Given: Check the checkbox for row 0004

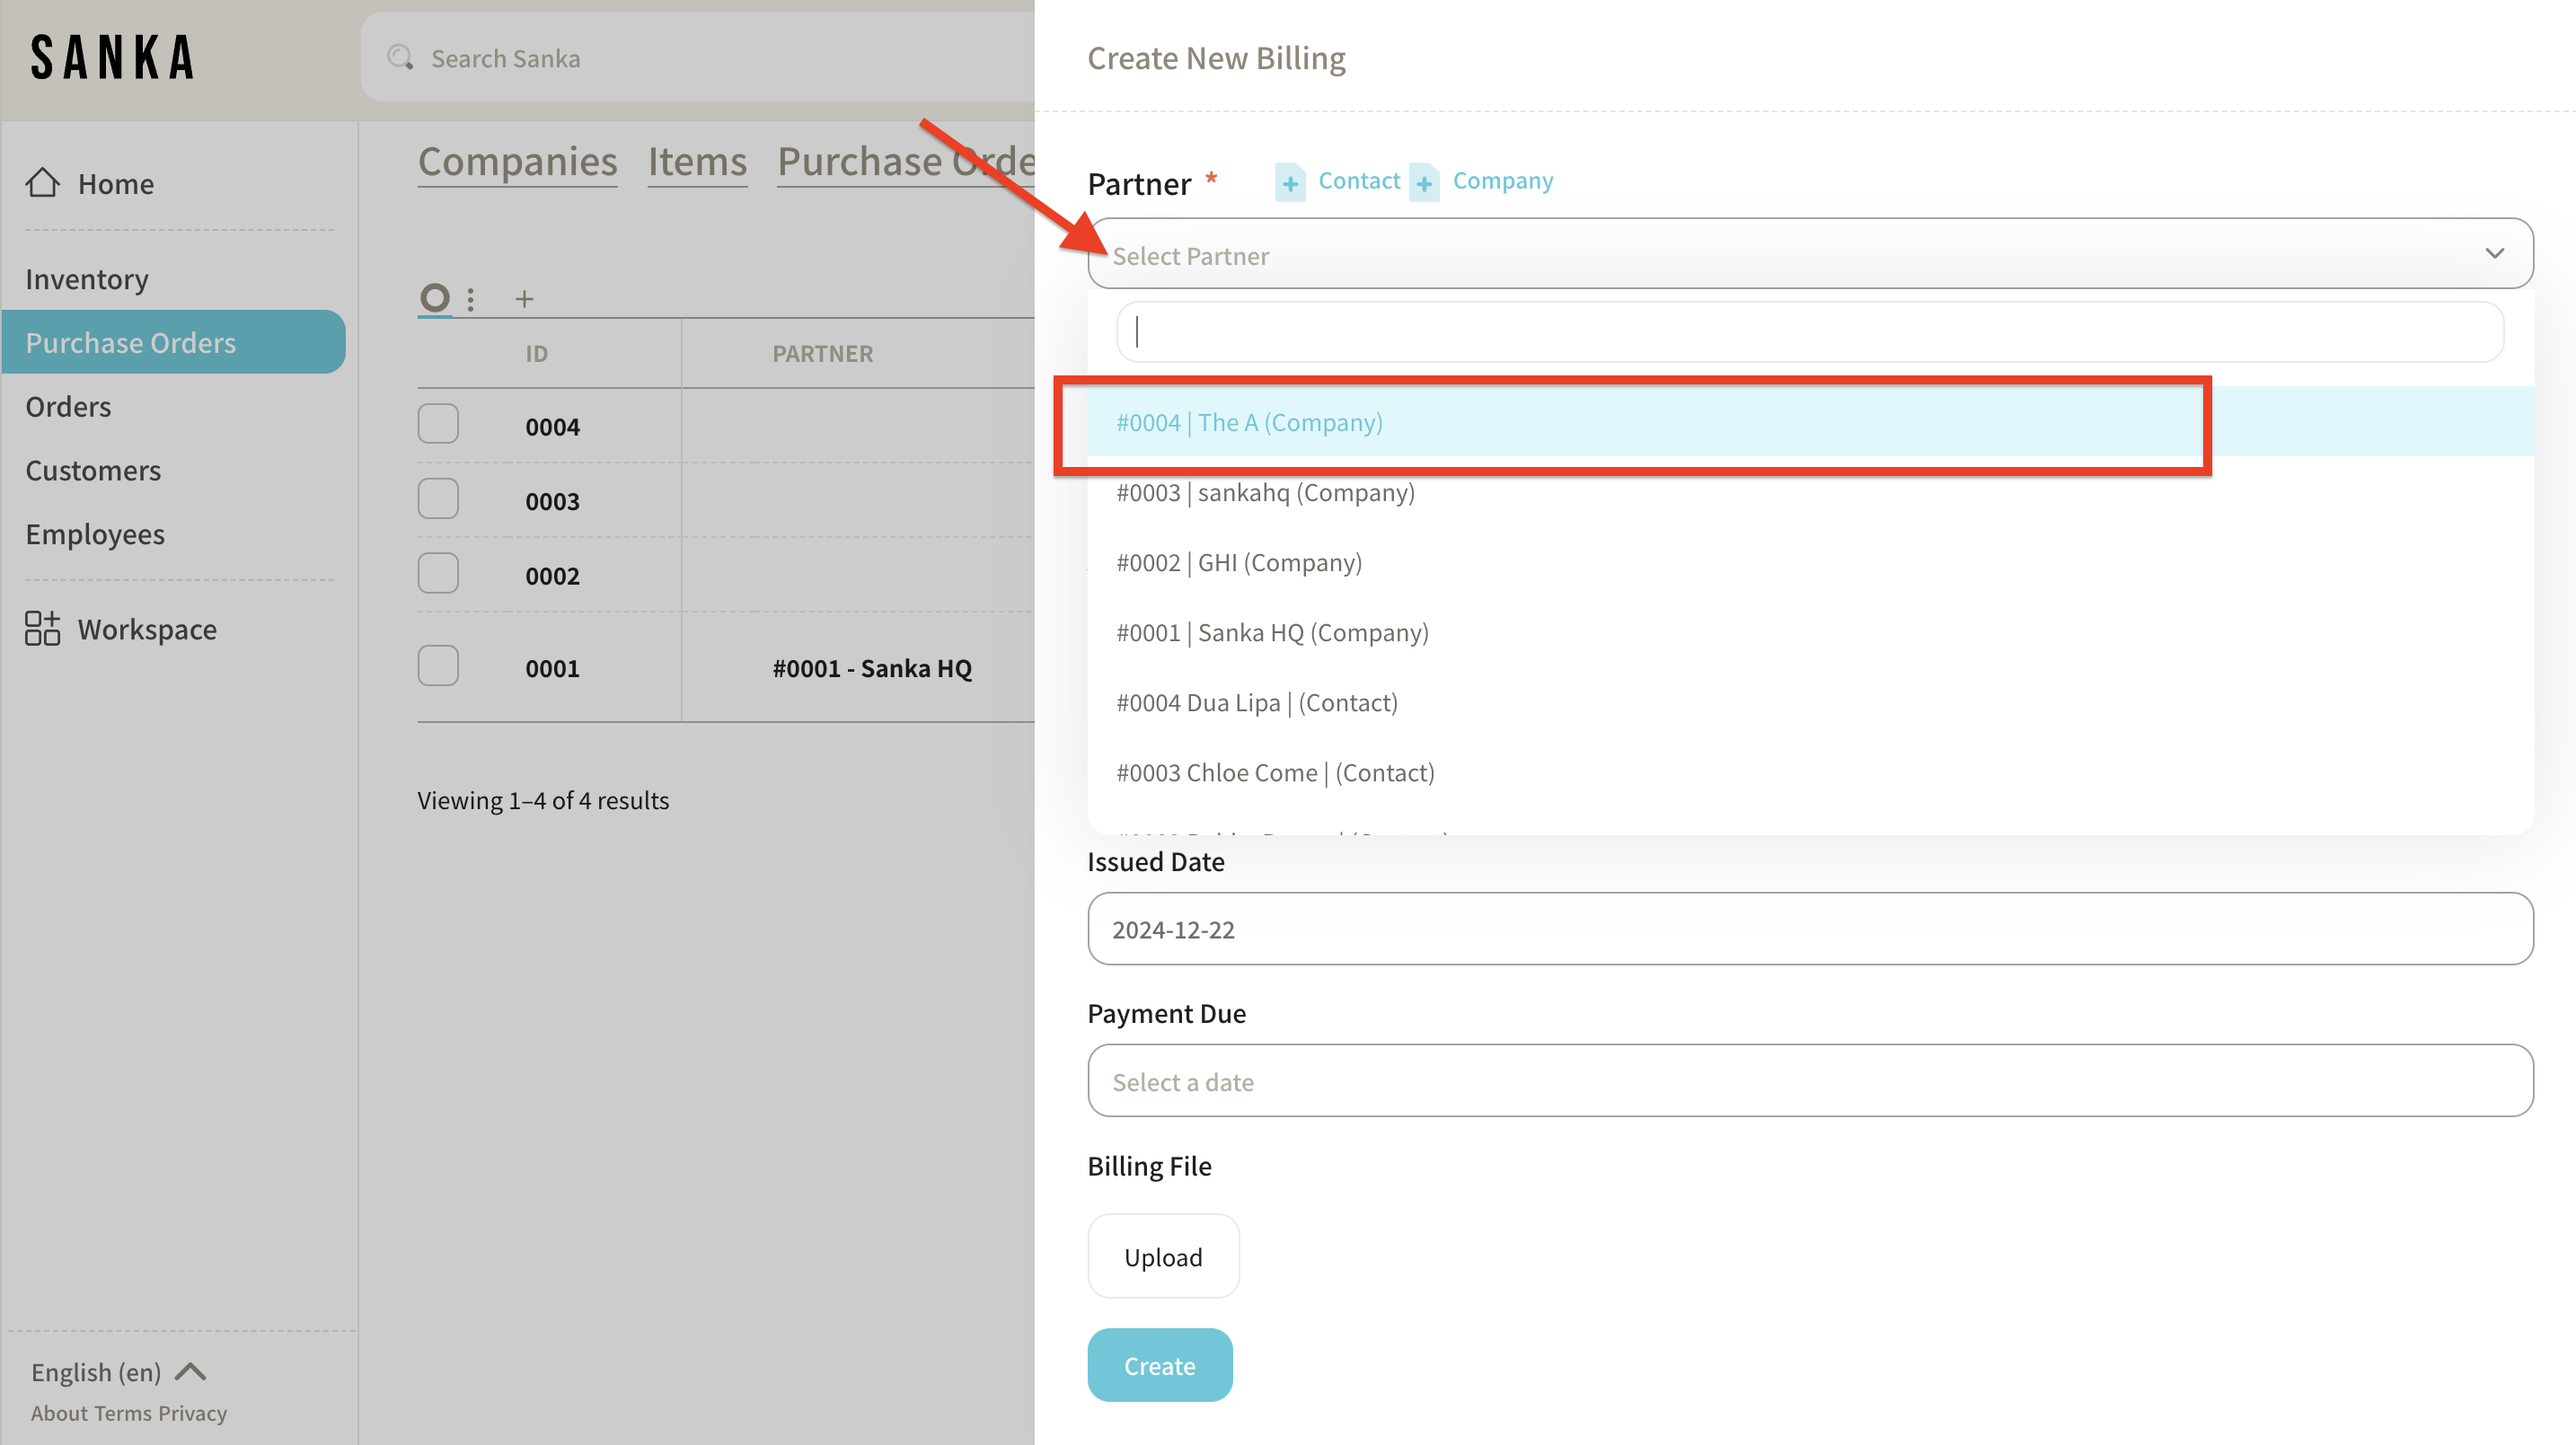Looking at the screenshot, I should tap(438, 424).
